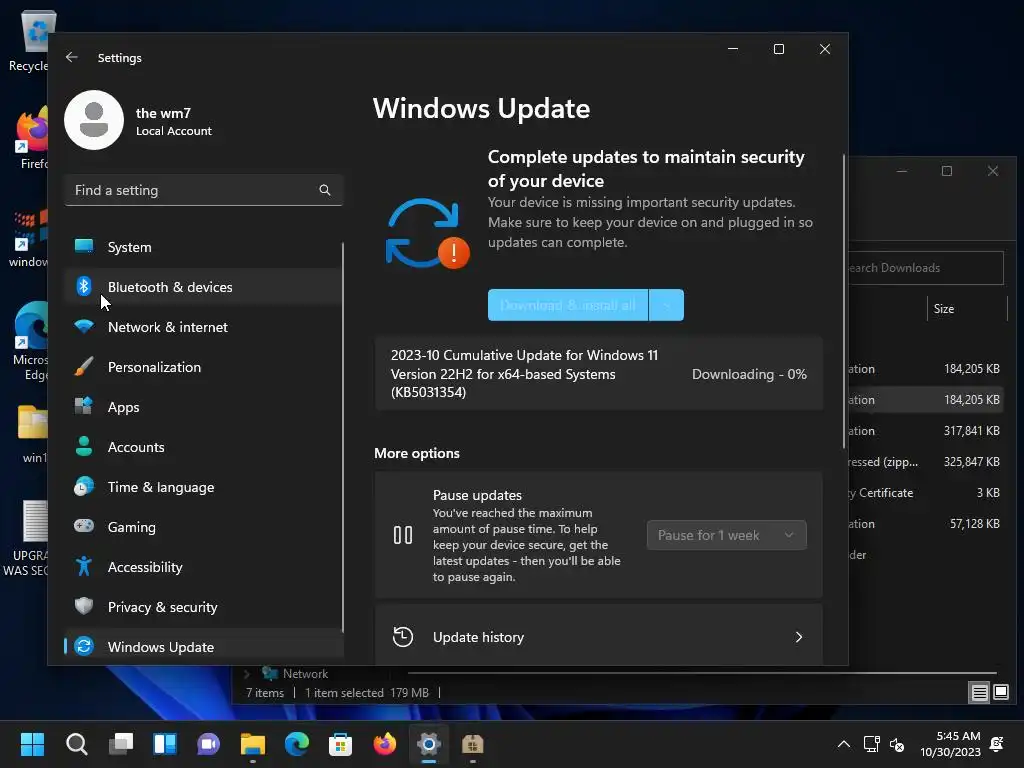Click the Recycle Bin desktop icon
Viewport: 1024px width, 768px height.
[x=29, y=40]
